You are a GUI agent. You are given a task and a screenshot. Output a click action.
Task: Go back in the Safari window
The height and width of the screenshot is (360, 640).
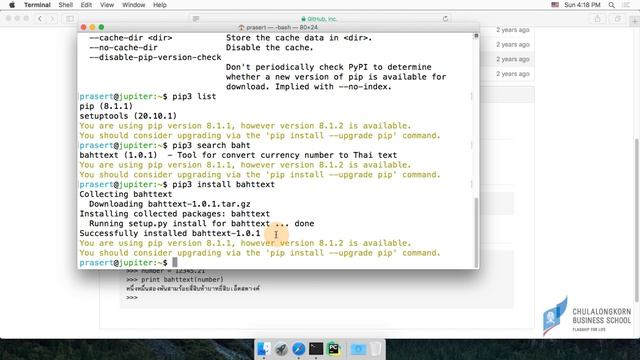click(x=40, y=19)
